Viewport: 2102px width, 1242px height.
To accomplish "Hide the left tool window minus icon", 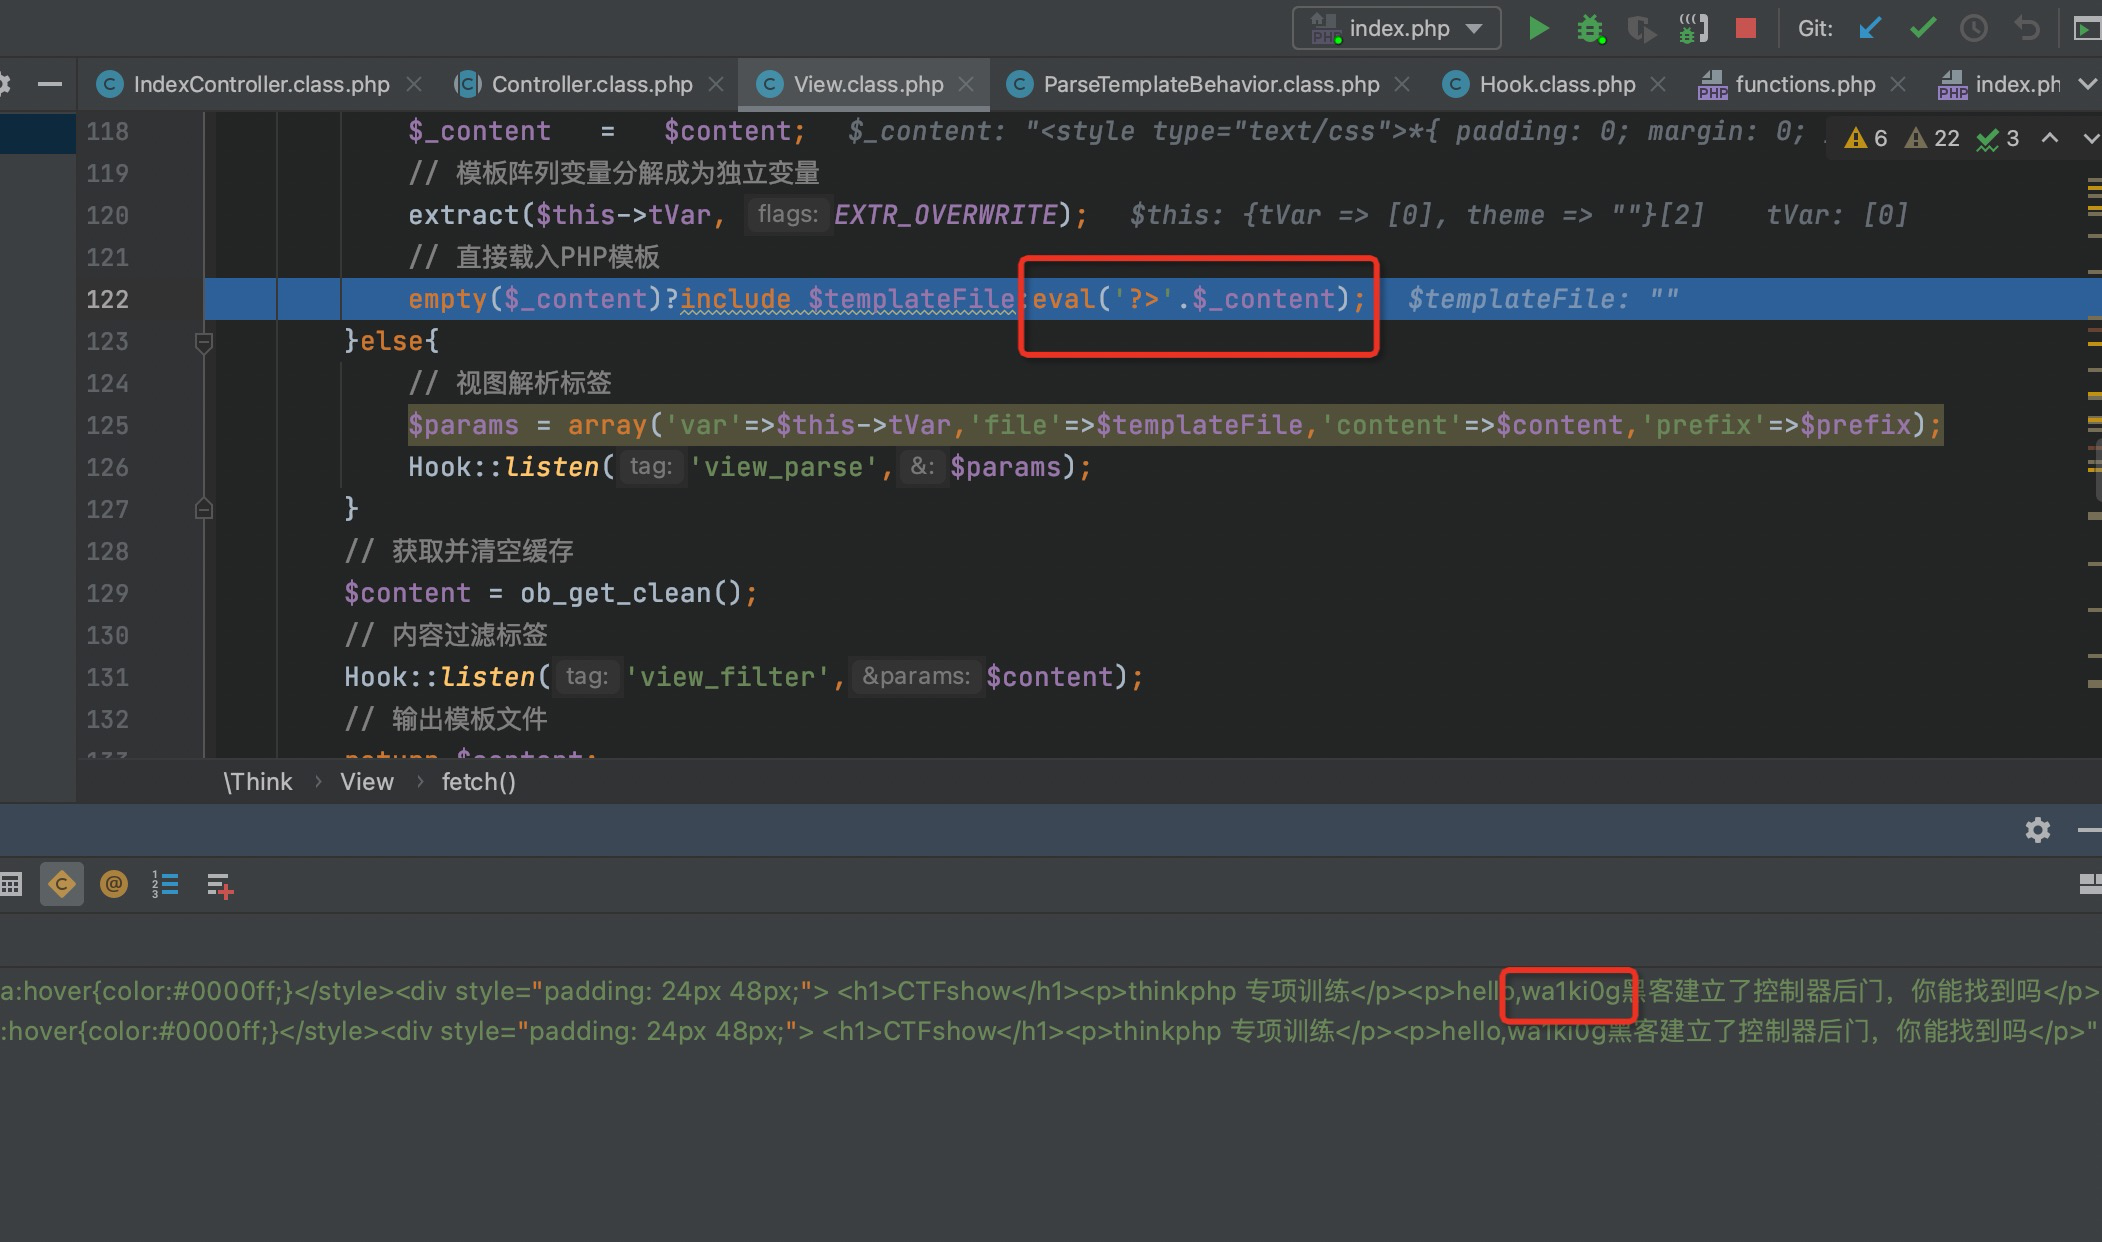I will tap(49, 85).
